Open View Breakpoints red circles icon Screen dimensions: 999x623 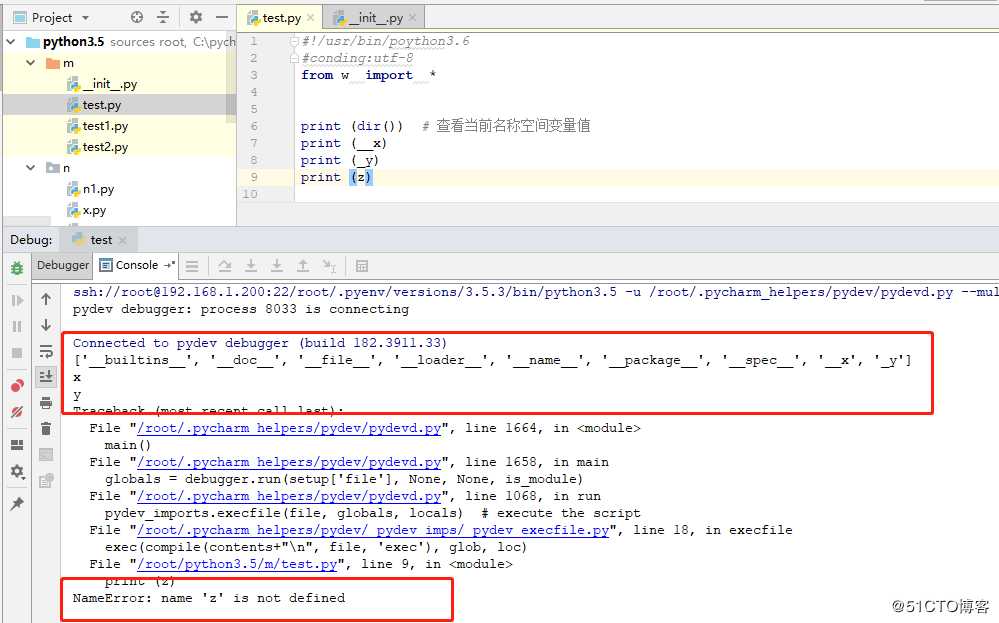tap(17, 385)
